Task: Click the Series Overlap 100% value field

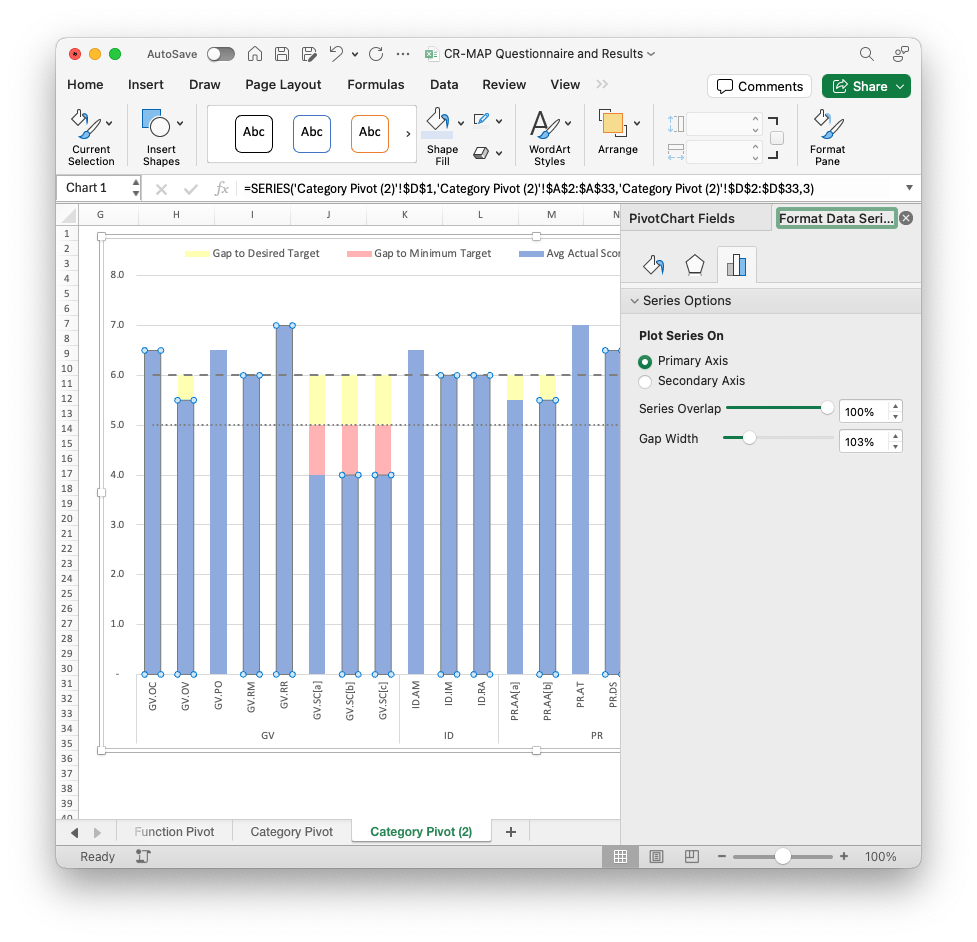Action: coord(864,412)
